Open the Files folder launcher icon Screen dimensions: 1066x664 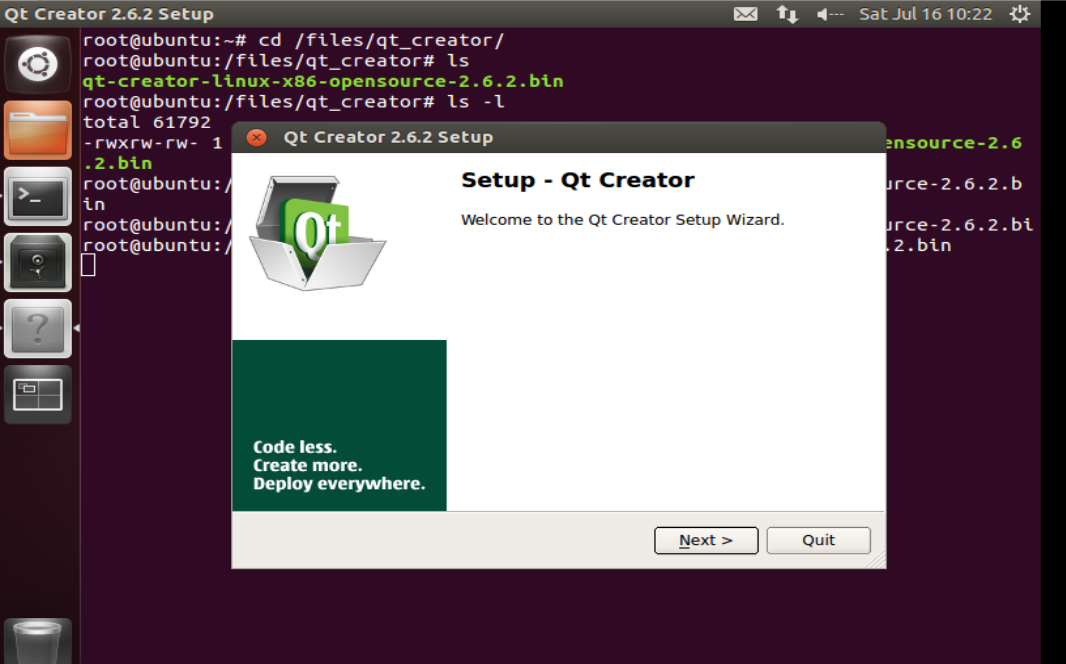(37, 130)
